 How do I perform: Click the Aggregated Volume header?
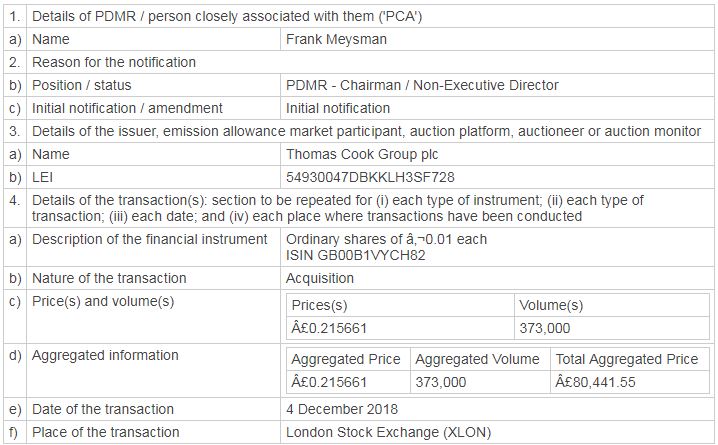(x=477, y=359)
